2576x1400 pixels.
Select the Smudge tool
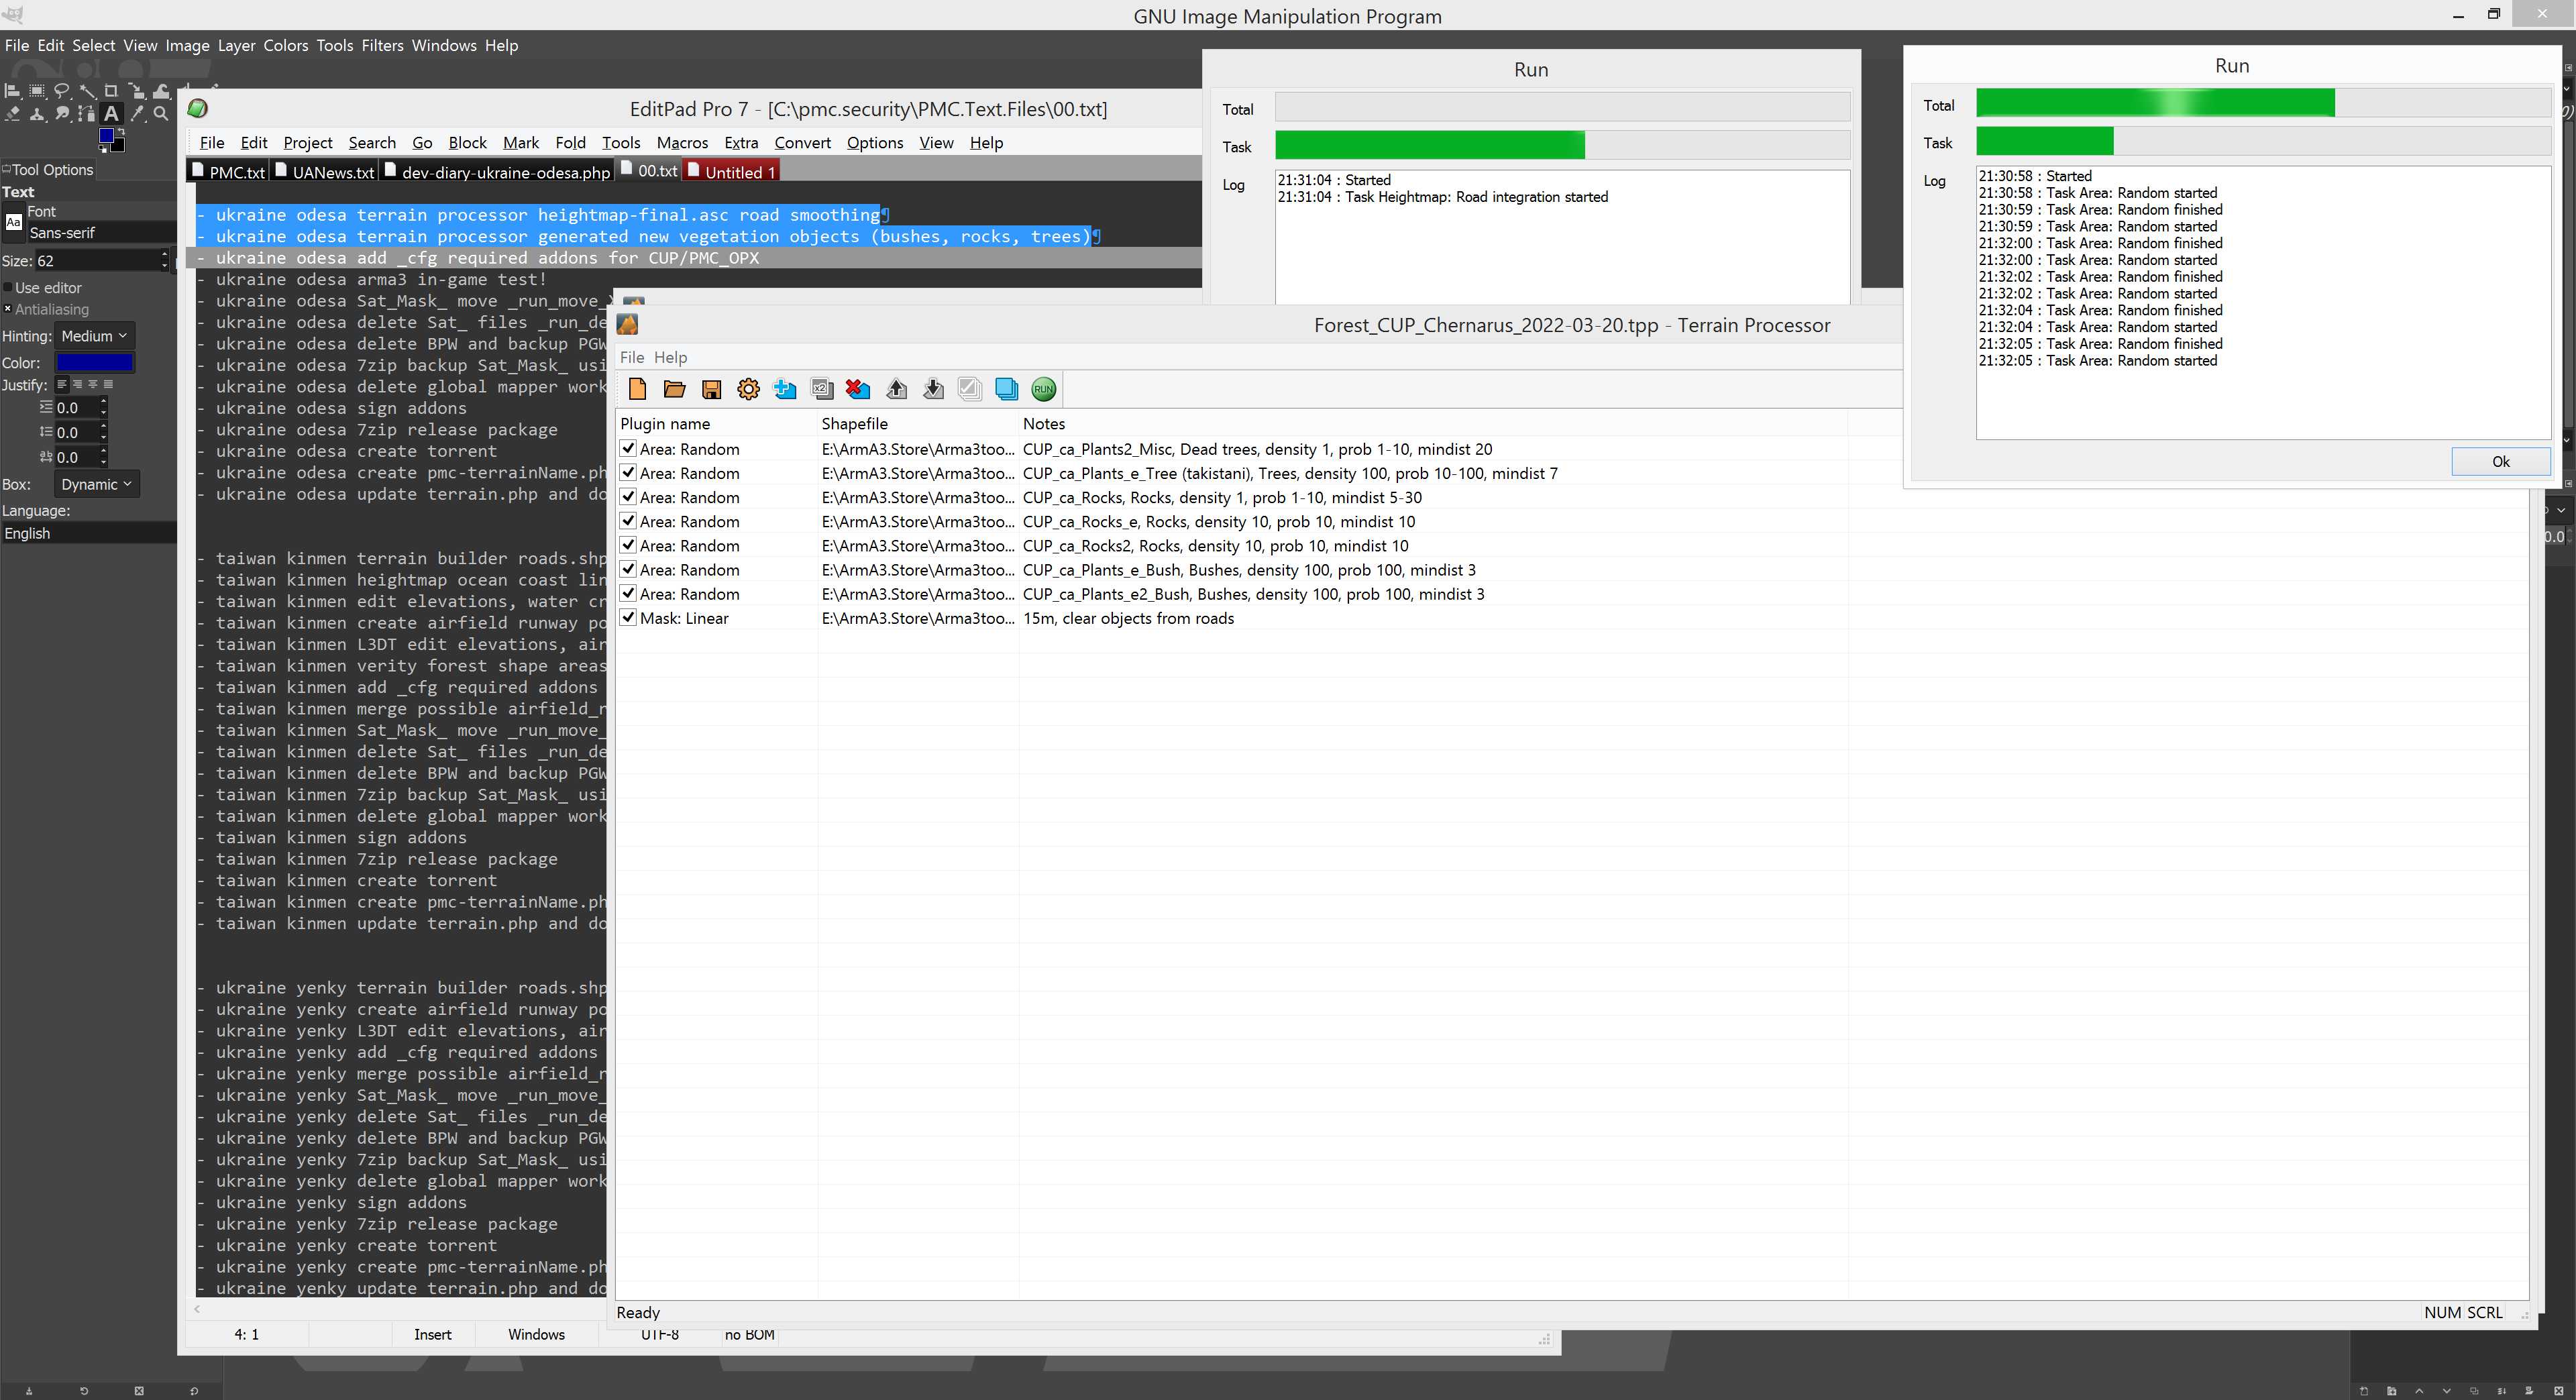pos(62,114)
